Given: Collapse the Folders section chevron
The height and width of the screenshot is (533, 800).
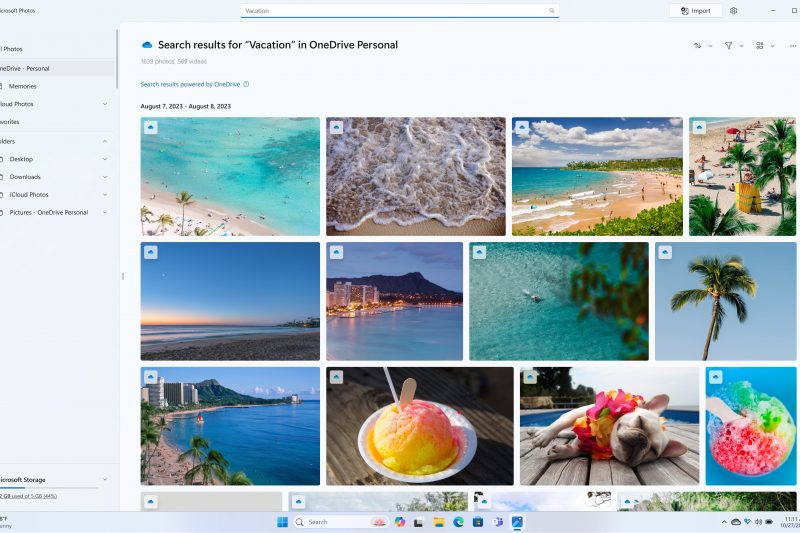Looking at the screenshot, I should point(105,141).
